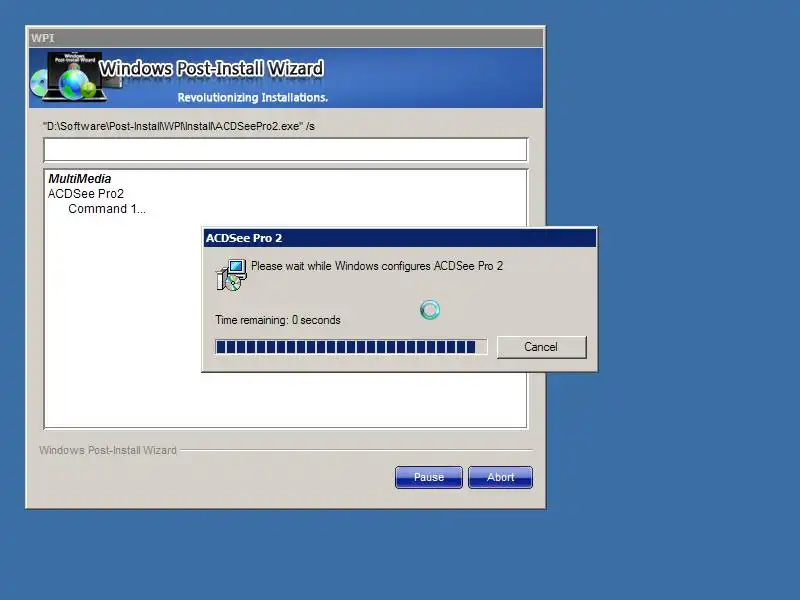
Task: Click the ACDSee installer setup icon
Action: (231, 274)
